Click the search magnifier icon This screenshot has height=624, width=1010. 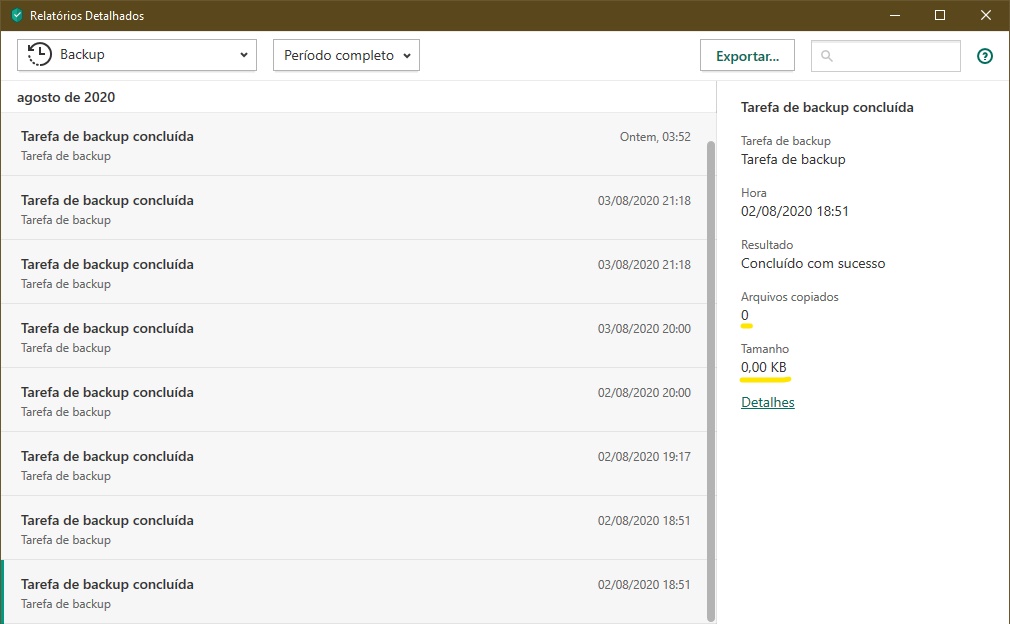[827, 56]
